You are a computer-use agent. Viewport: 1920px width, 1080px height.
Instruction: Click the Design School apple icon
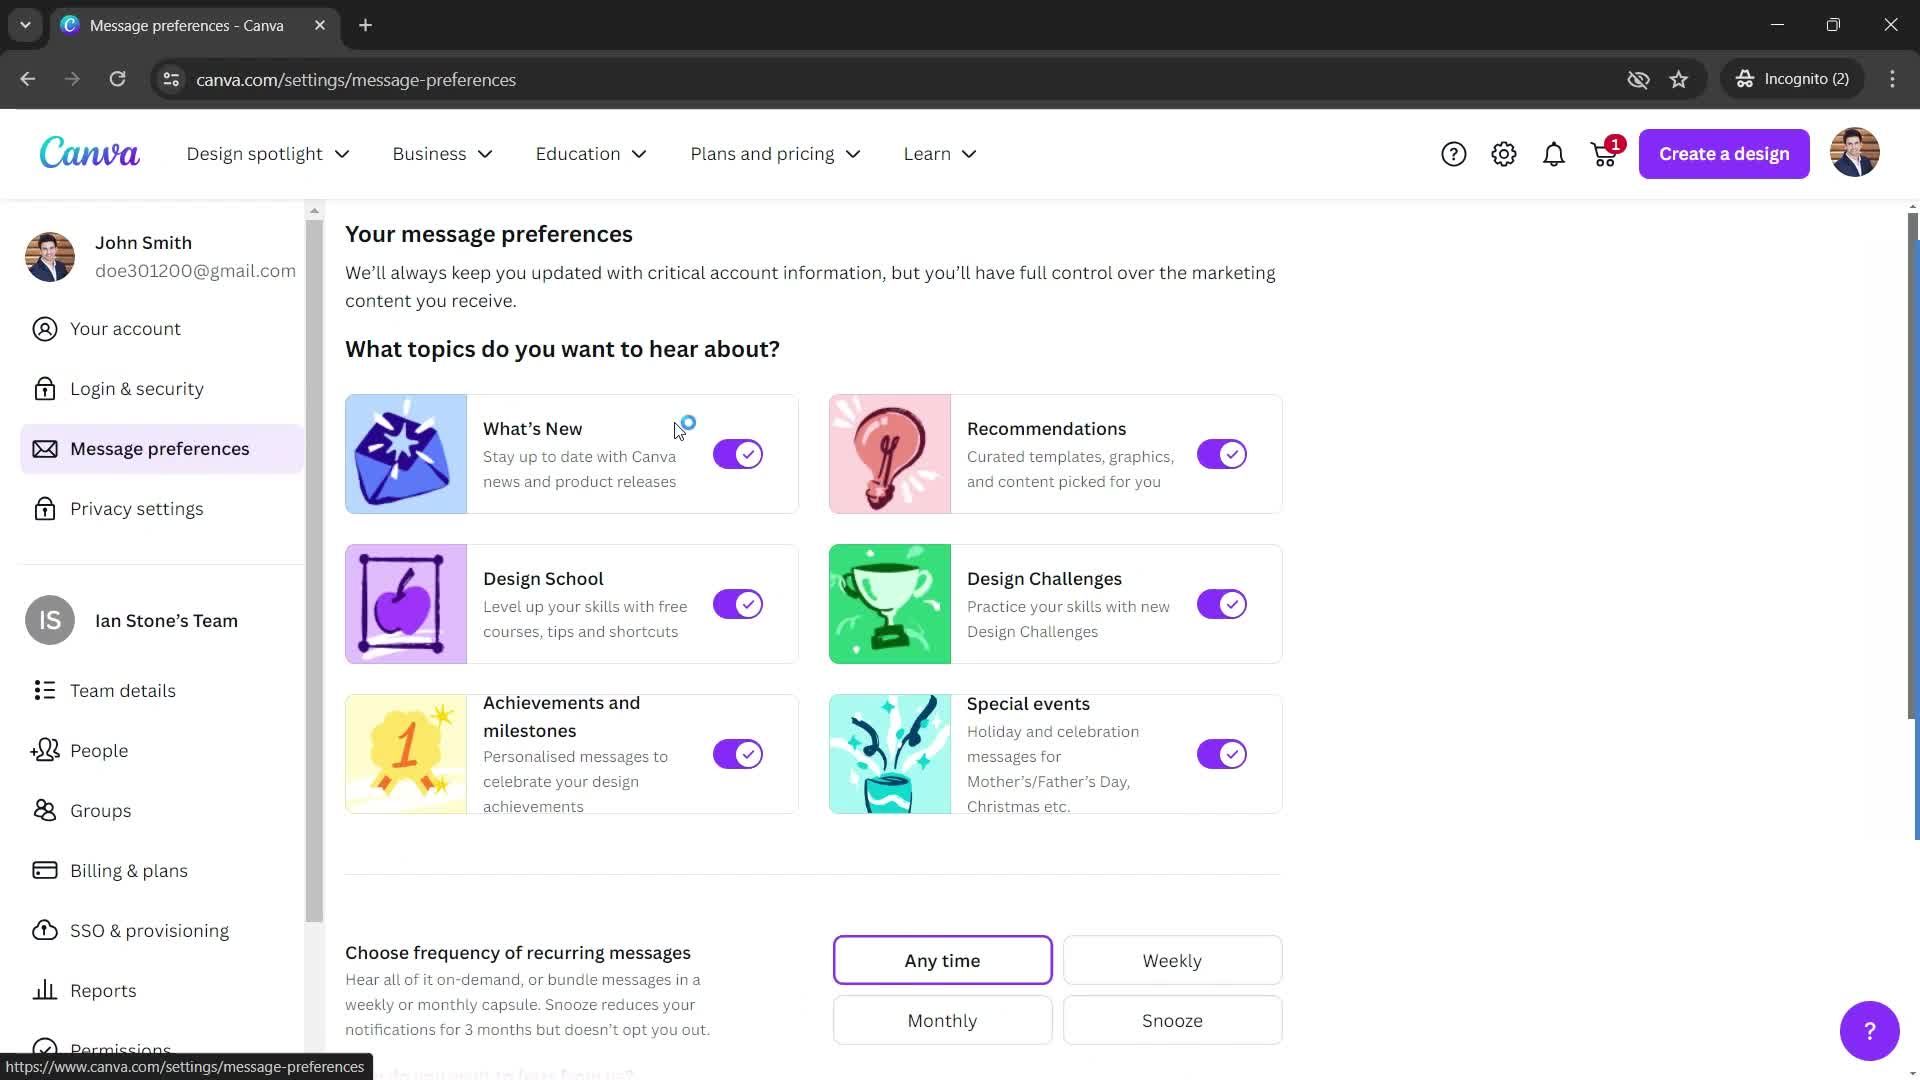click(x=406, y=604)
